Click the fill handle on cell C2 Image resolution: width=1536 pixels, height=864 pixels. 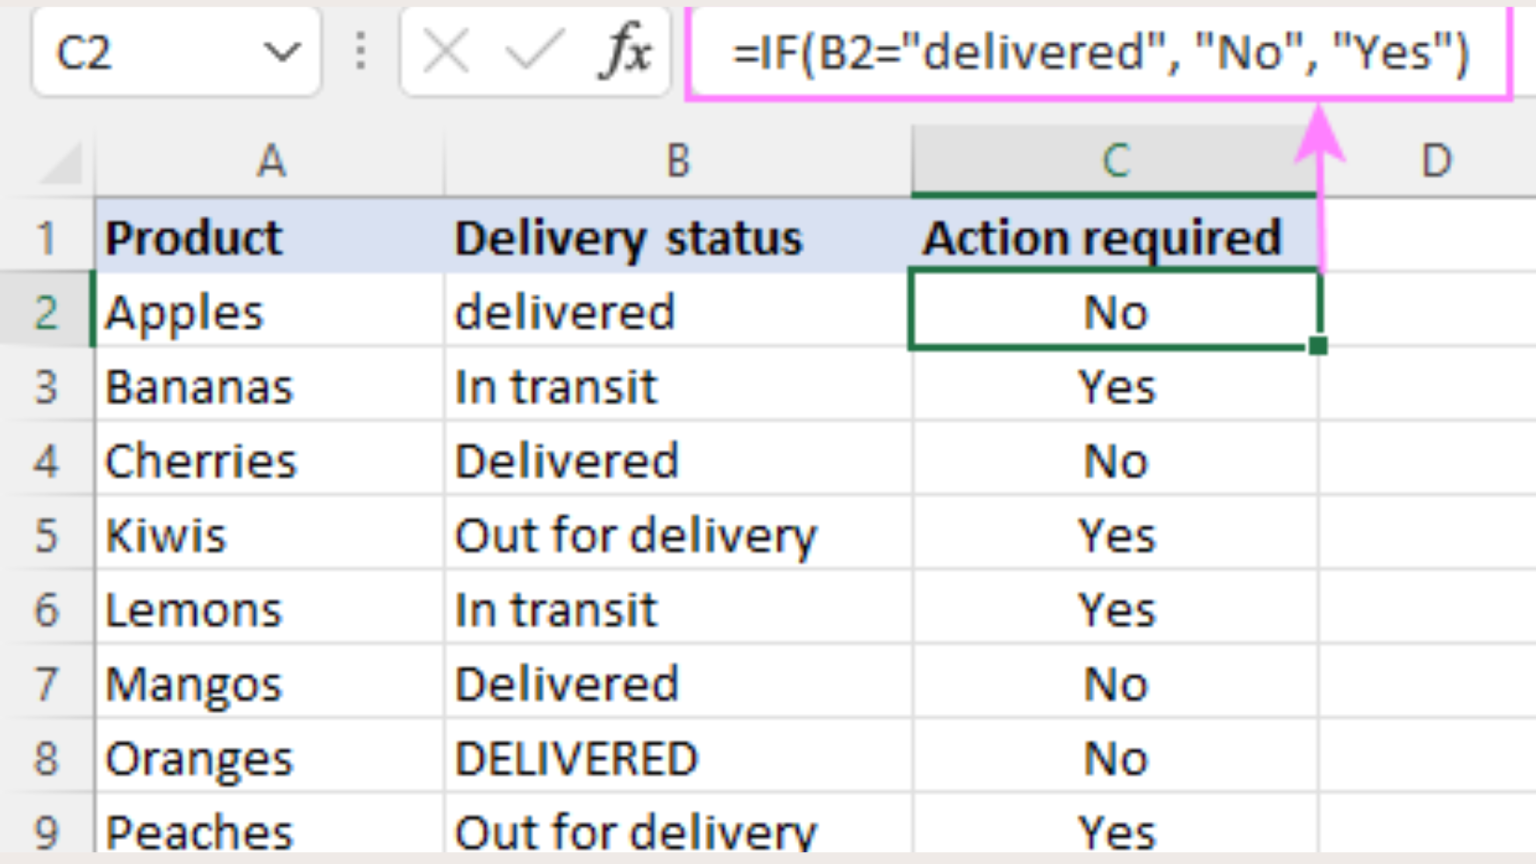1318,346
